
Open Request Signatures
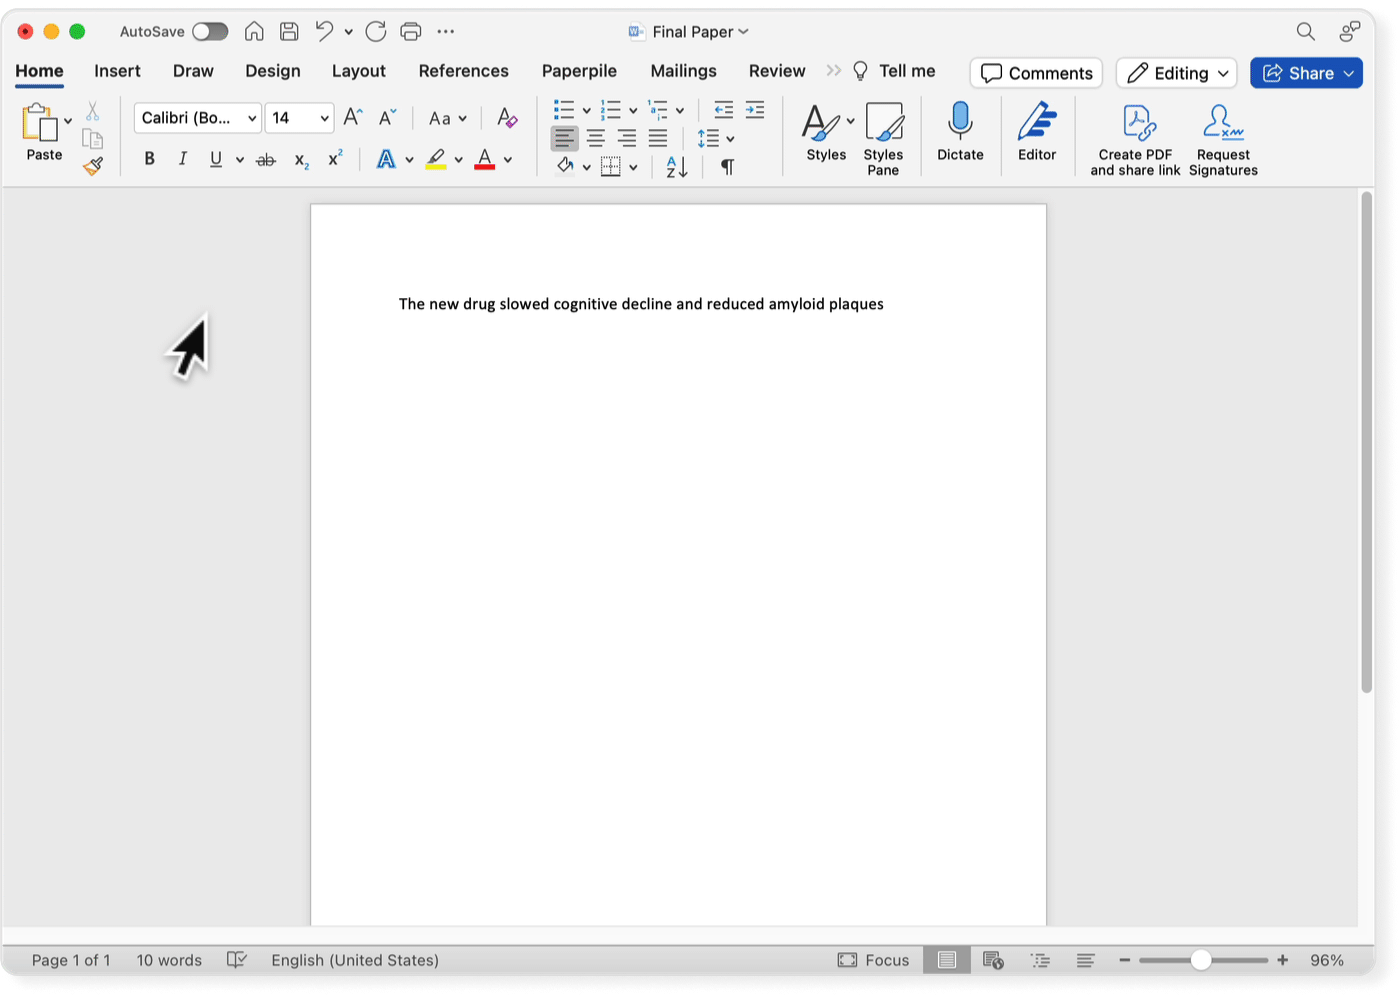[1222, 135]
